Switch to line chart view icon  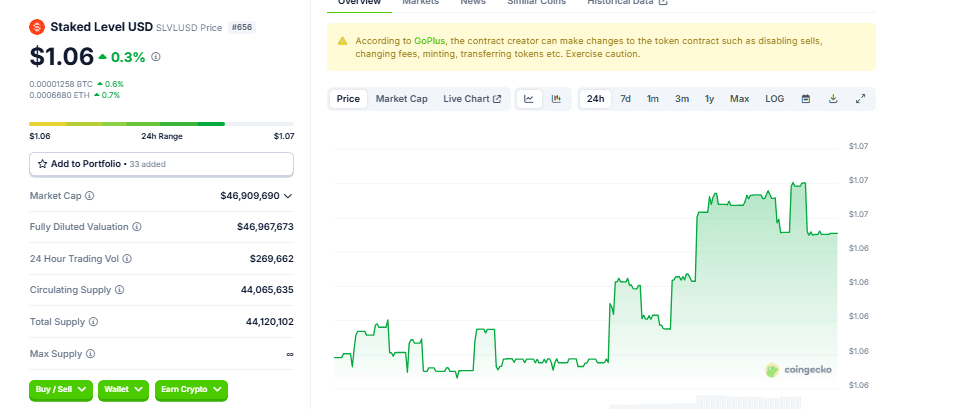(x=529, y=99)
